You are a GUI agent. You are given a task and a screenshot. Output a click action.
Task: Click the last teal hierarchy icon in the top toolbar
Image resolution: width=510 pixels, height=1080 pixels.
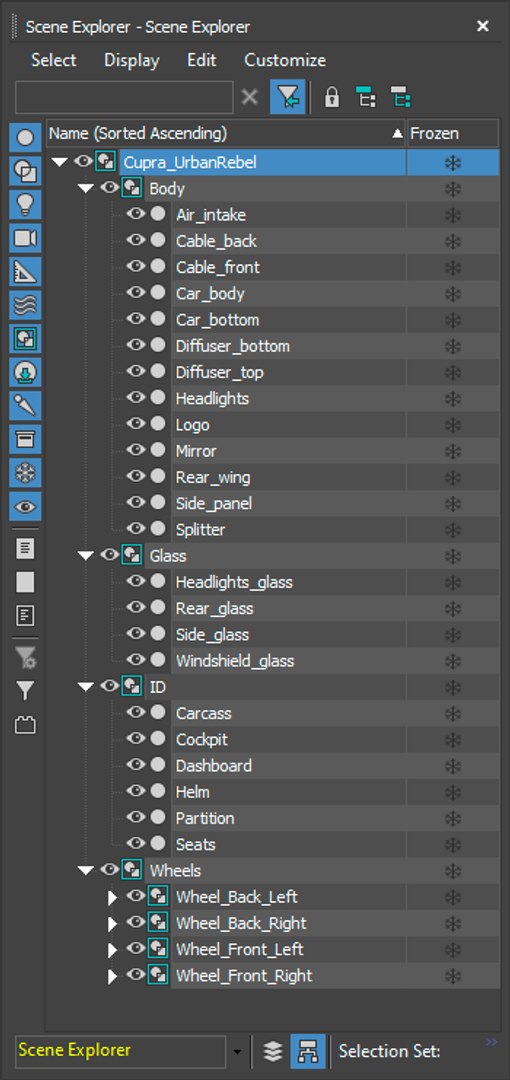pyautogui.click(x=400, y=97)
